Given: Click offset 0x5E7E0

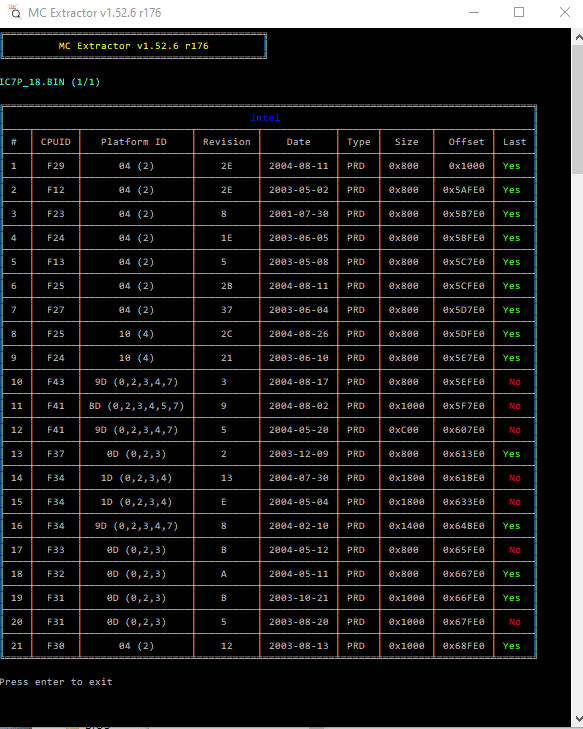Looking at the screenshot, I should (x=464, y=358).
